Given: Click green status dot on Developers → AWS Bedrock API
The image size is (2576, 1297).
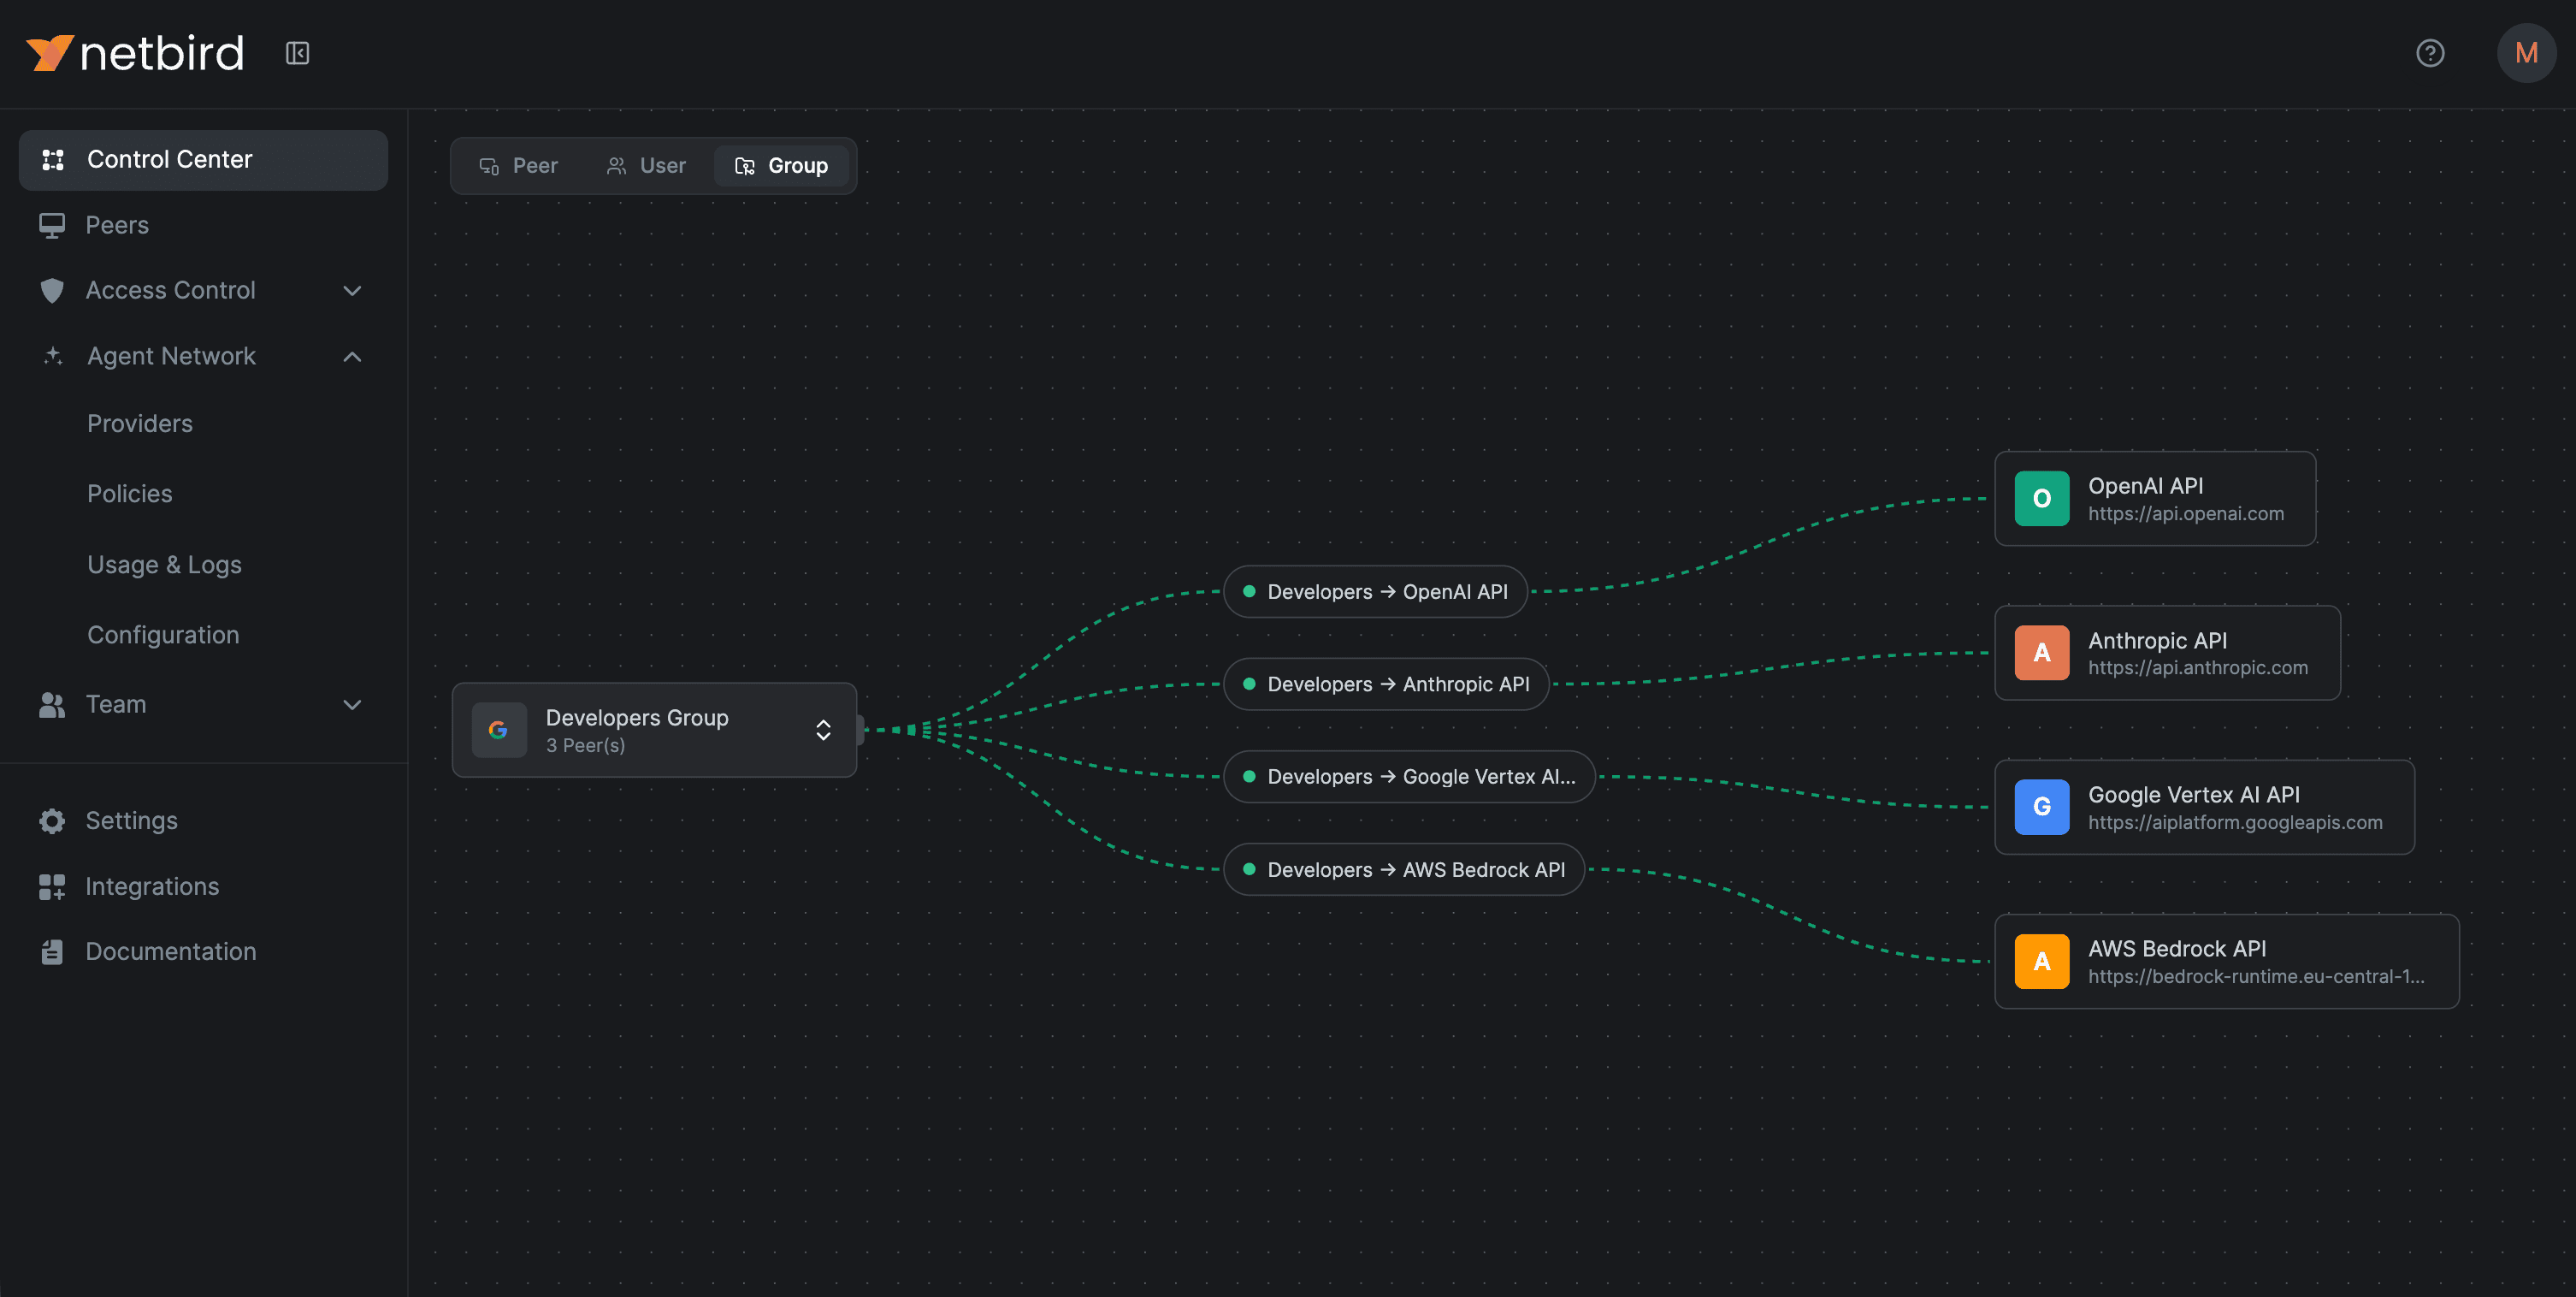Looking at the screenshot, I should 1249,869.
